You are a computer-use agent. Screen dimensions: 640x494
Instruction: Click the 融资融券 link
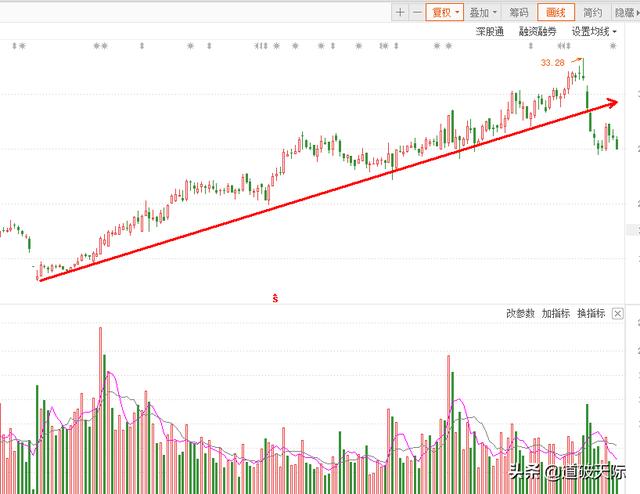(538, 31)
